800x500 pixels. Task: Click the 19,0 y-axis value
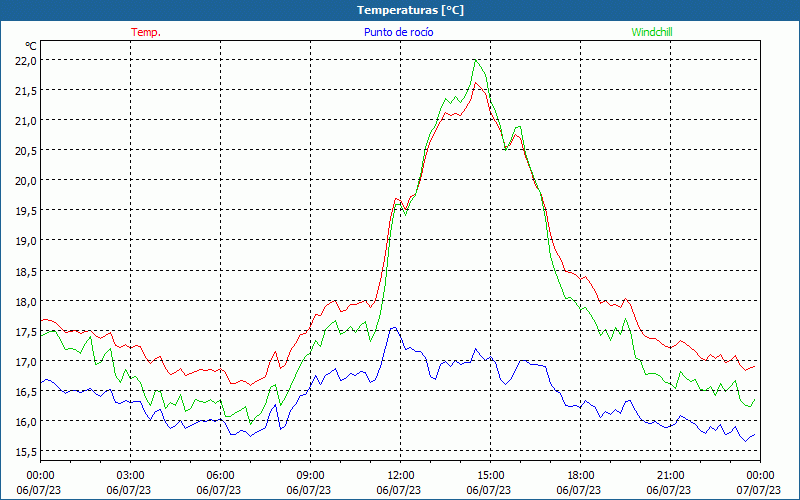coord(26,241)
